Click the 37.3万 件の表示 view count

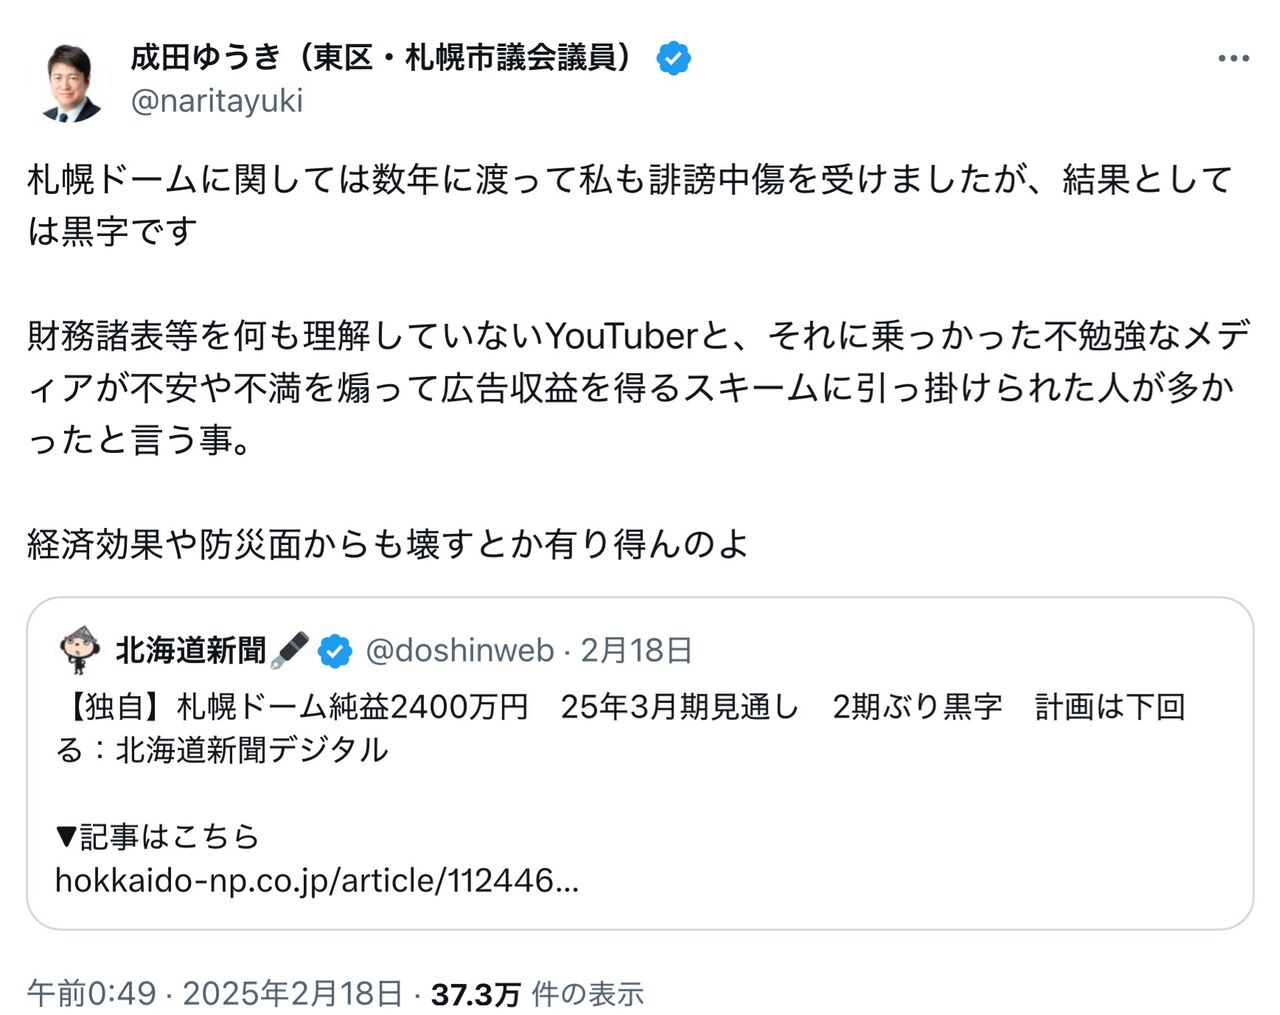point(537,993)
